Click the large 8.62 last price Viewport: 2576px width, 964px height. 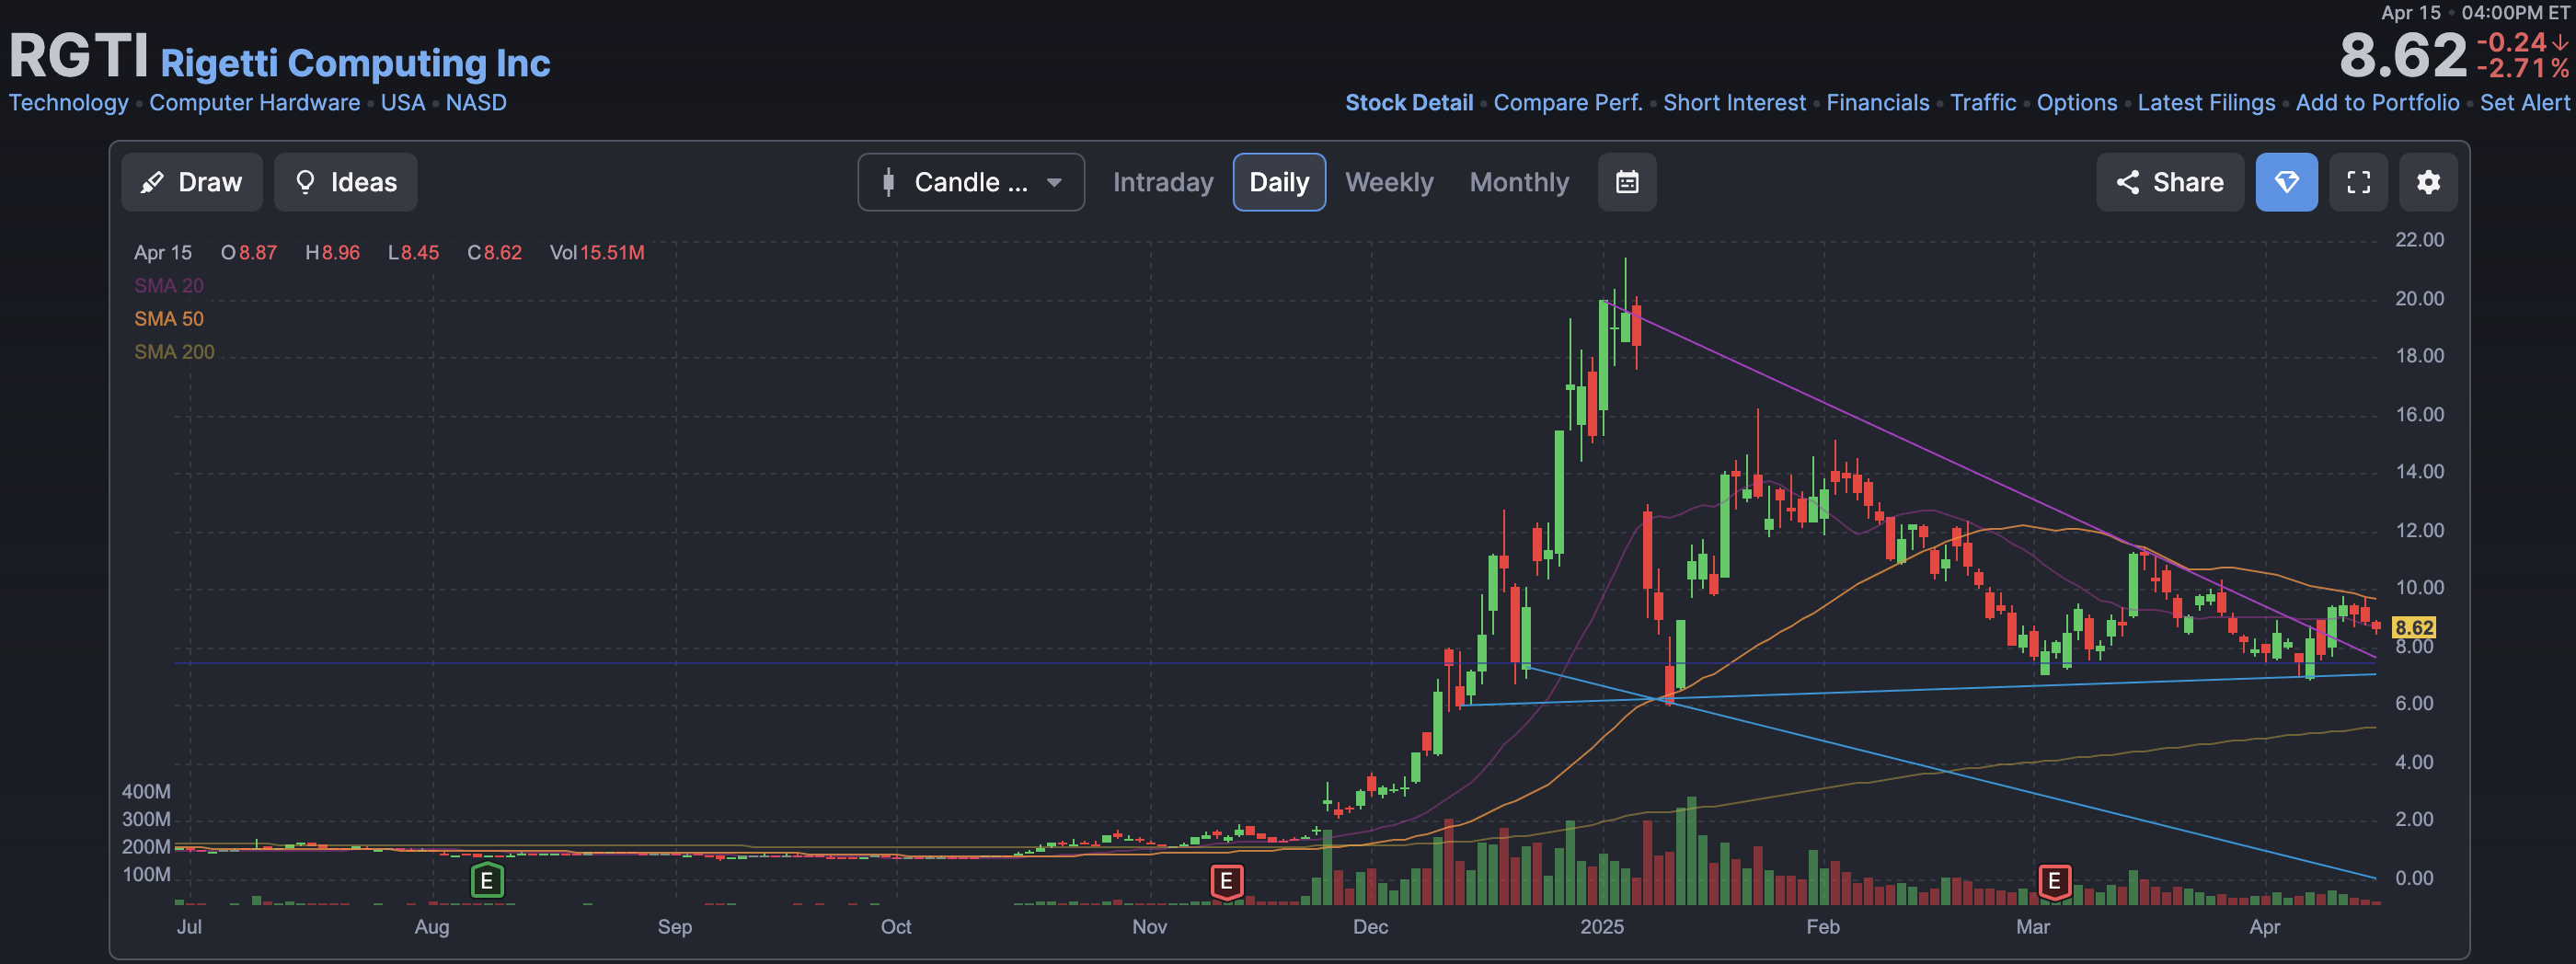pyautogui.click(x=2403, y=56)
